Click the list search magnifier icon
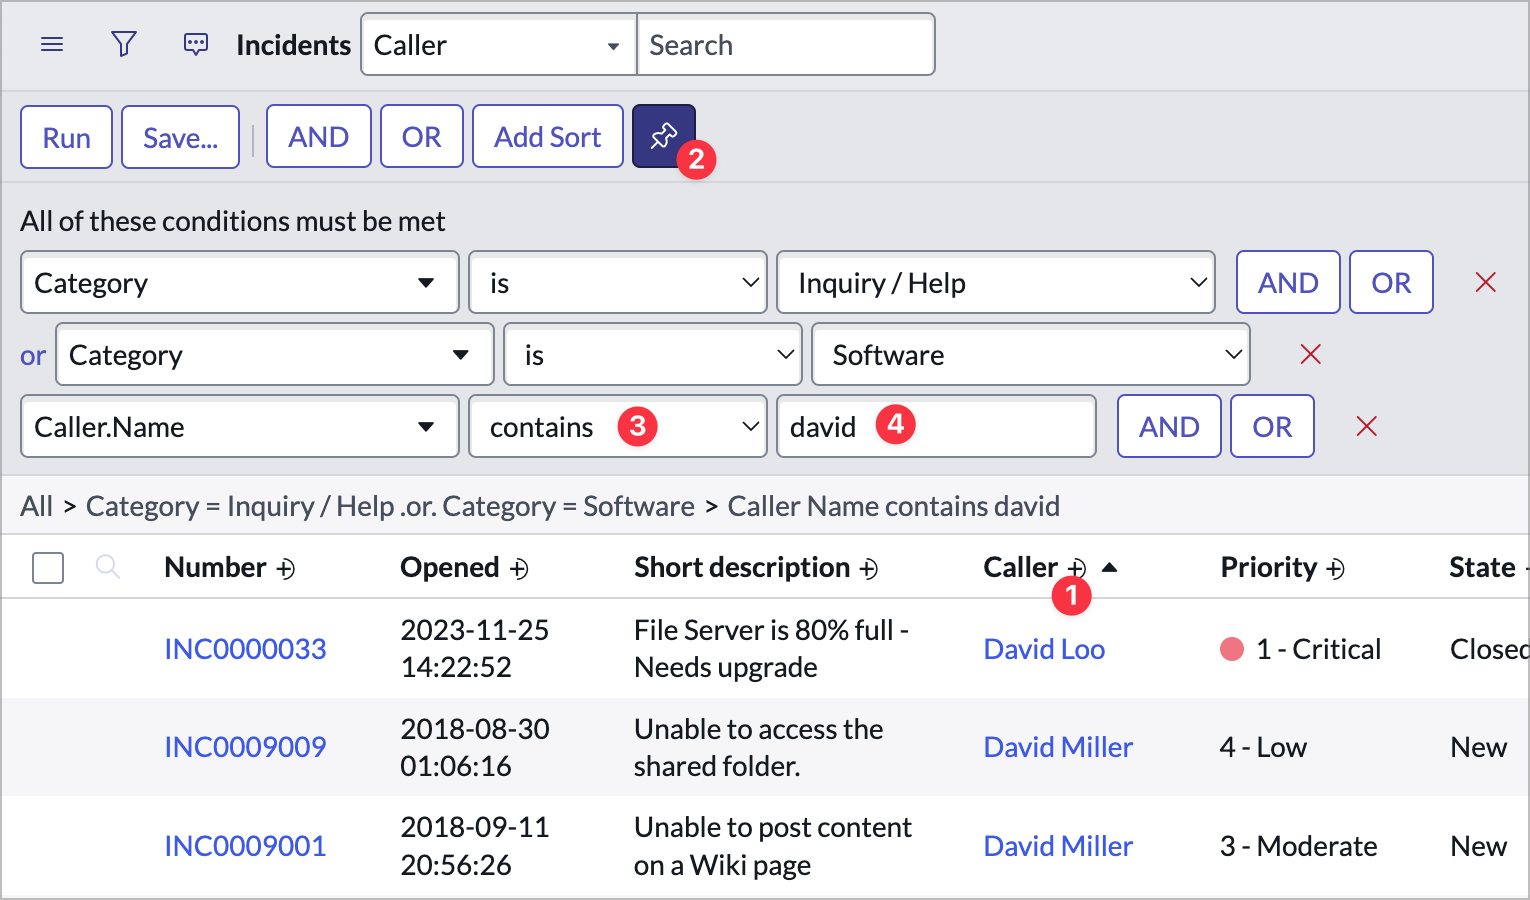Screen dimensions: 1530x900 tap(108, 566)
